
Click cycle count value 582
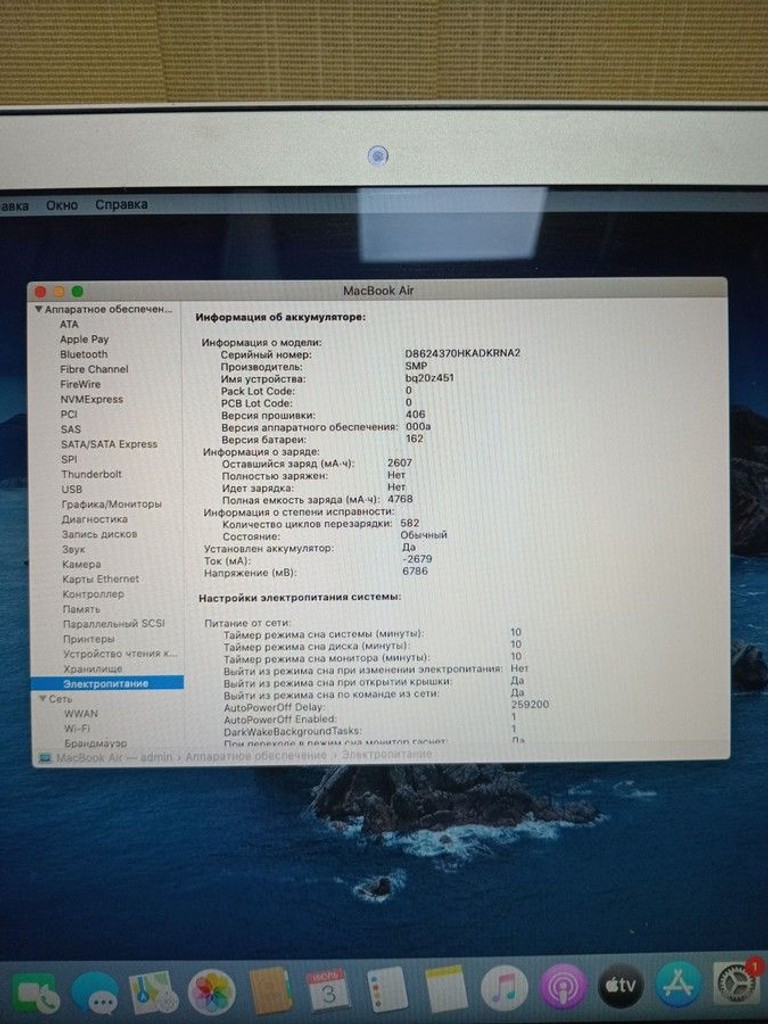point(409,523)
